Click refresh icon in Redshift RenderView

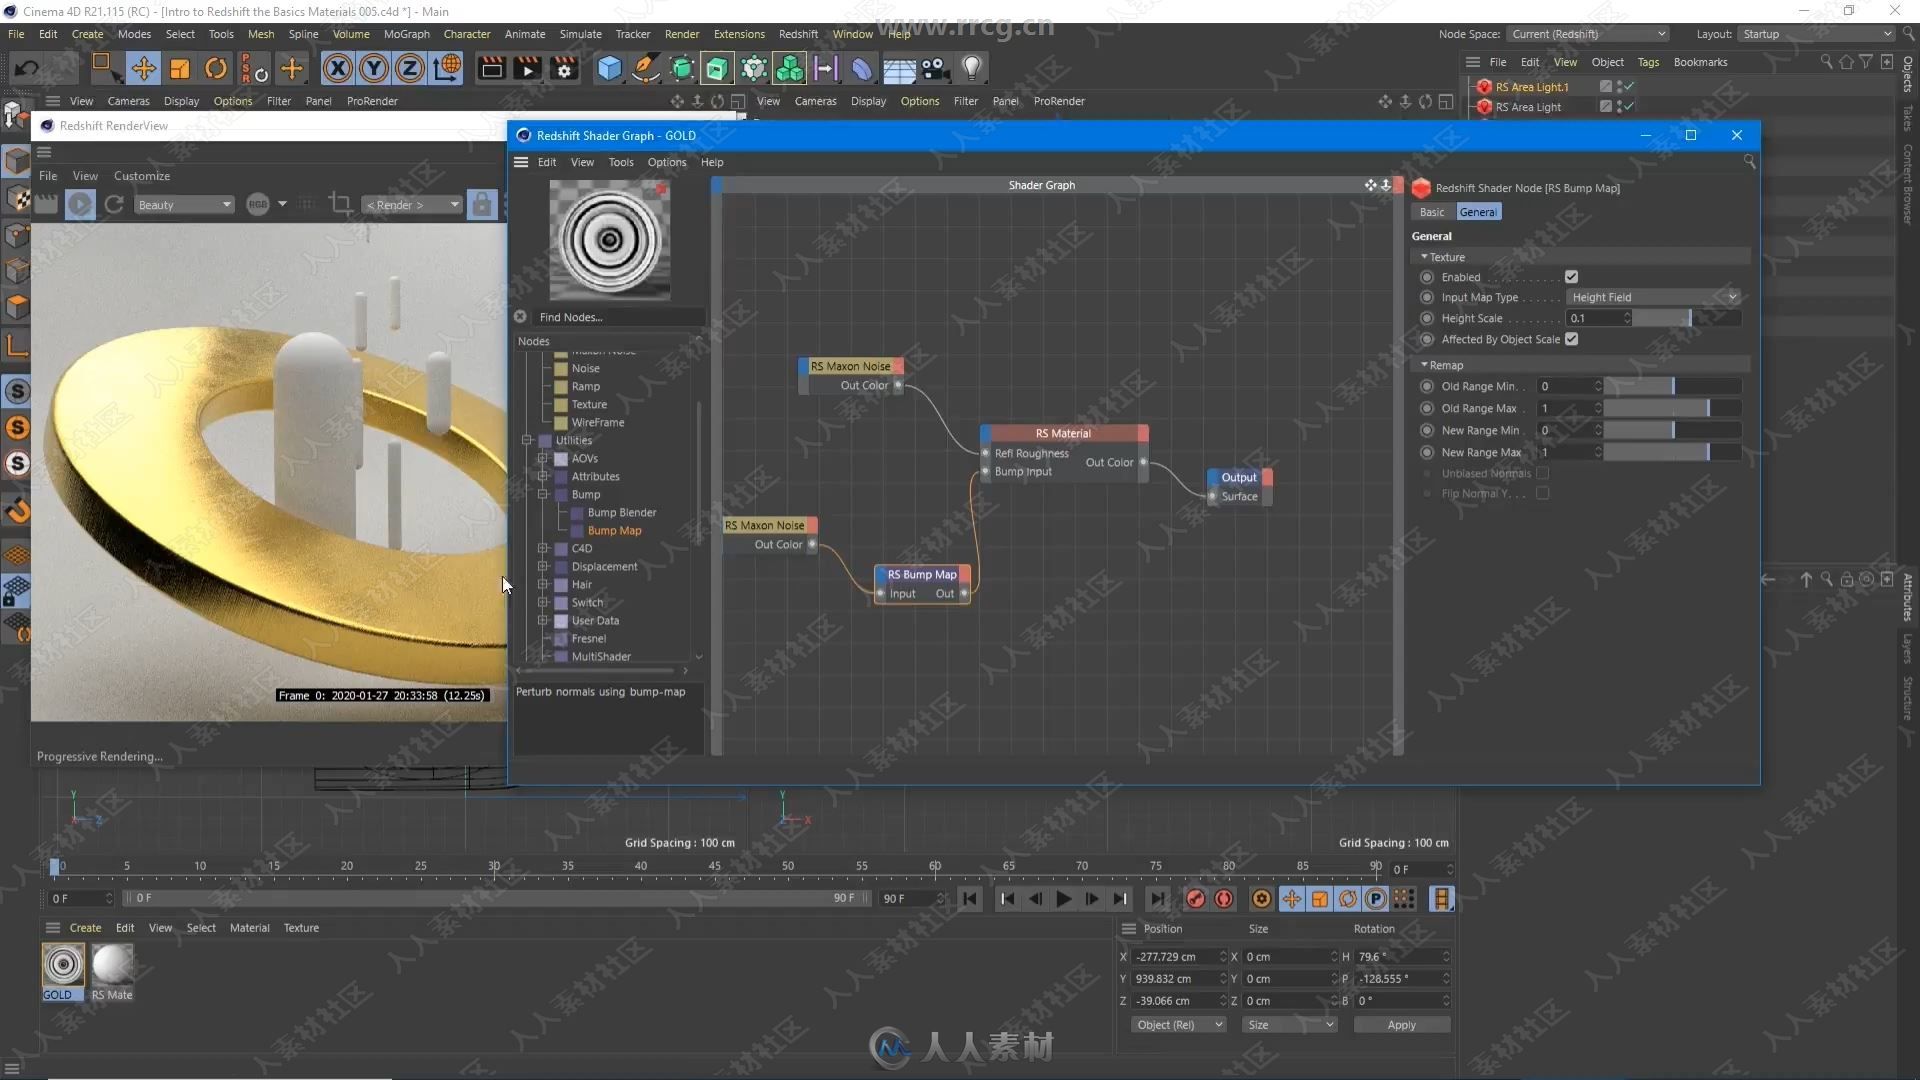[x=114, y=204]
